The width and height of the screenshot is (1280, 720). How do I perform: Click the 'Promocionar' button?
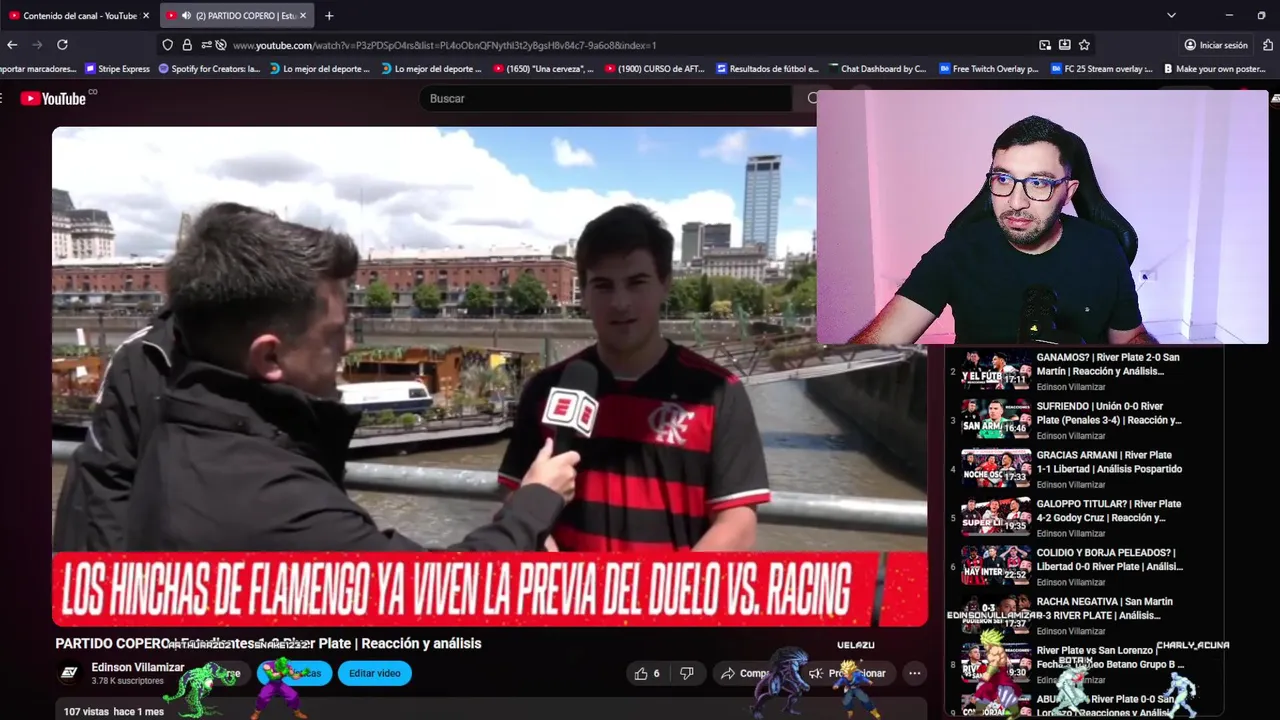(848, 673)
